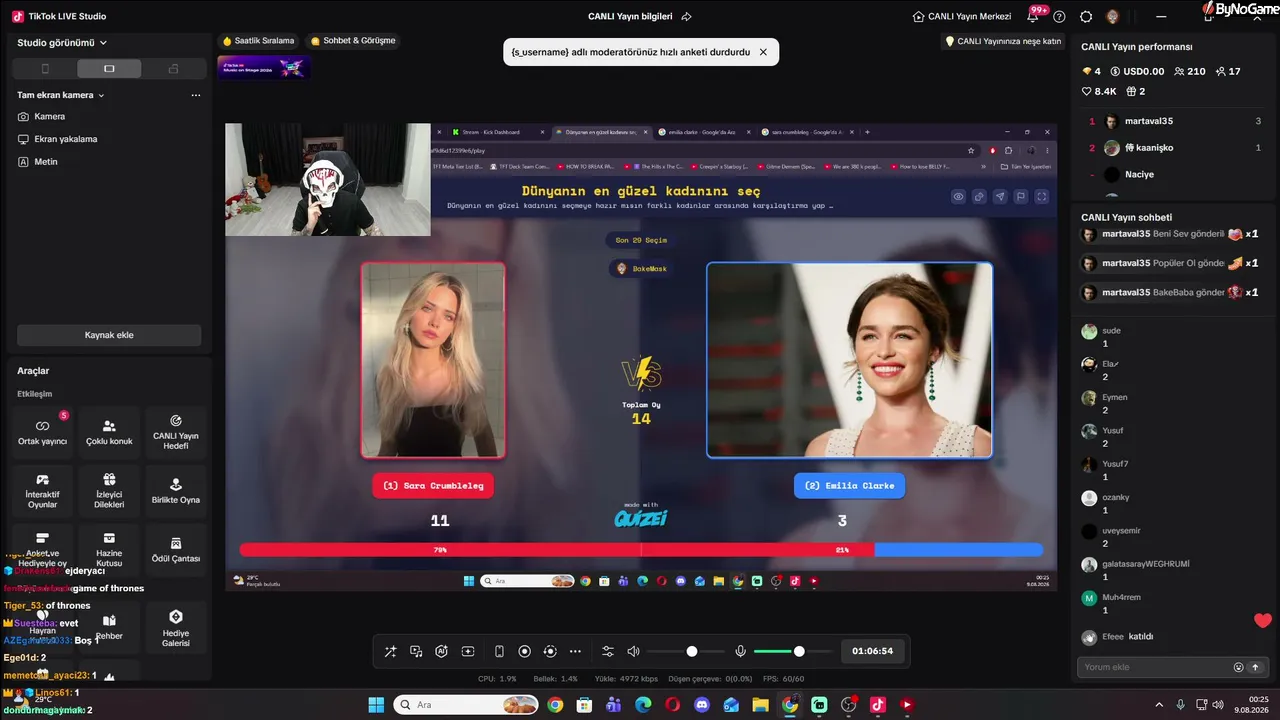This screenshot has height=720, width=1280.
Task: Open the audio mixer settings icon
Action: click(x=607, y=651)
